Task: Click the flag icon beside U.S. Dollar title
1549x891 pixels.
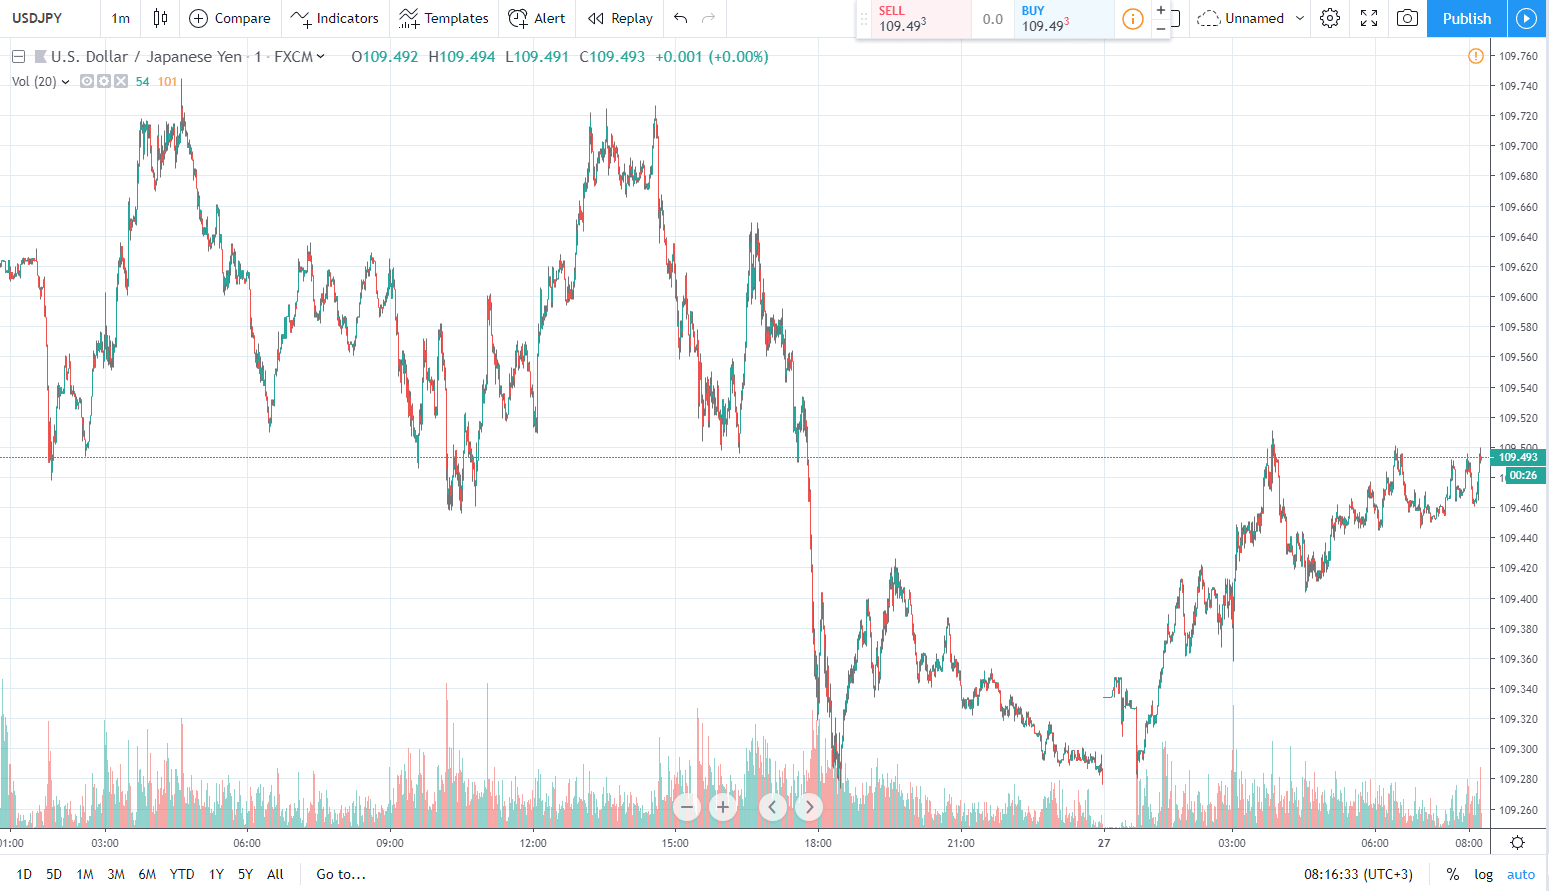Action: (x=41, y=57)
